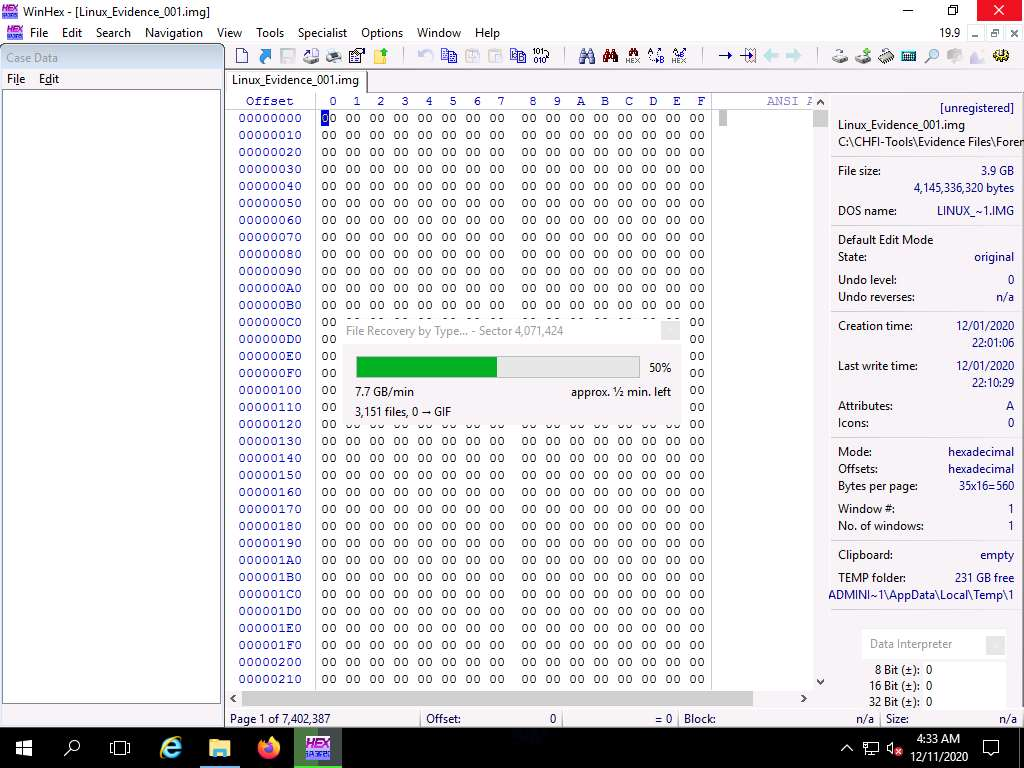Viewport: 1024px width, 768px height.
Task: Open the Case Data Edit menu
Action: click(x=49, y=79)
